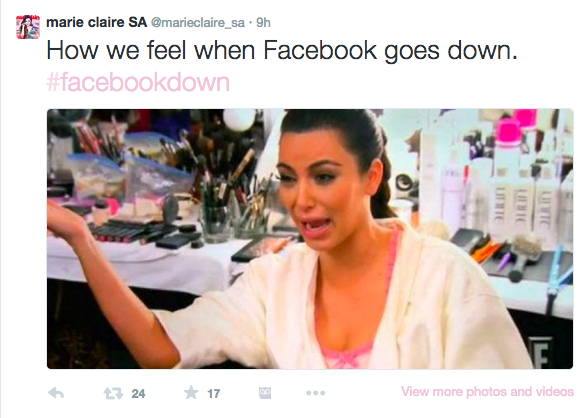Open the #facebookdown hashtag
Image resolution: width=587 pixels, height=418 pixels.
[138, 82]
